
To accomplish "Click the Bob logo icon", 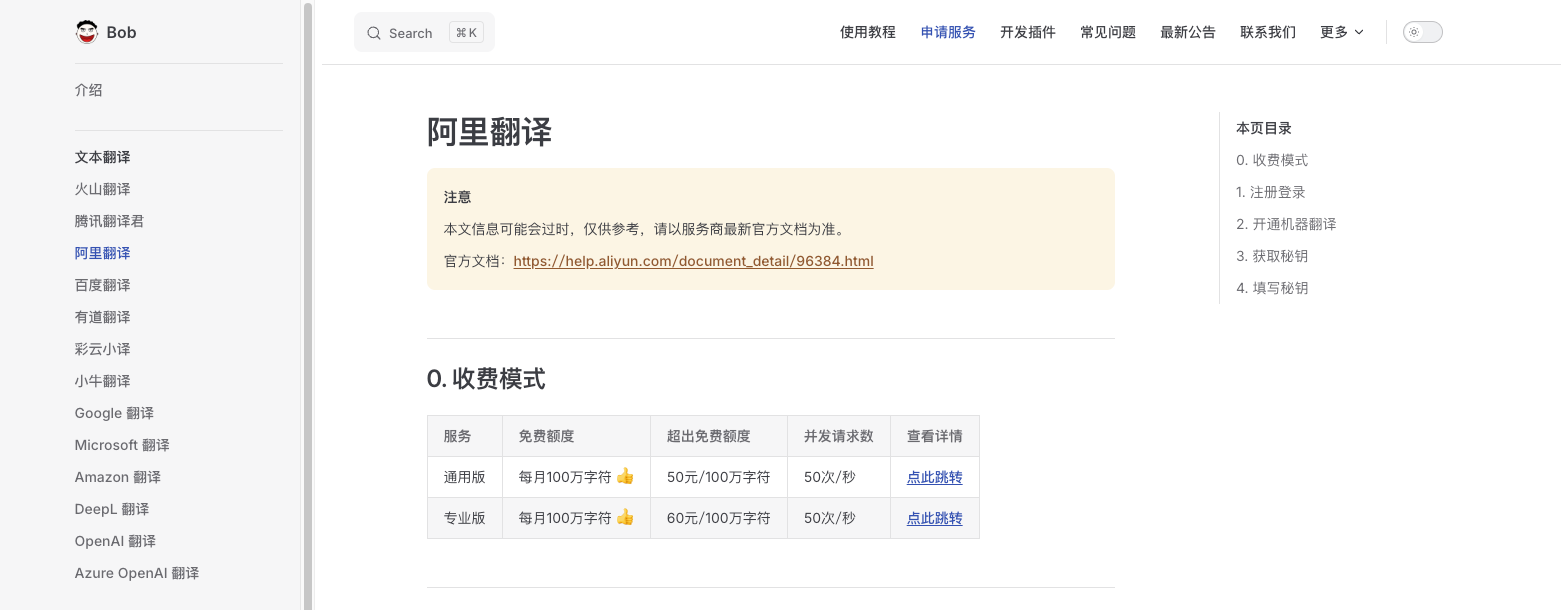I will [86, 32].
